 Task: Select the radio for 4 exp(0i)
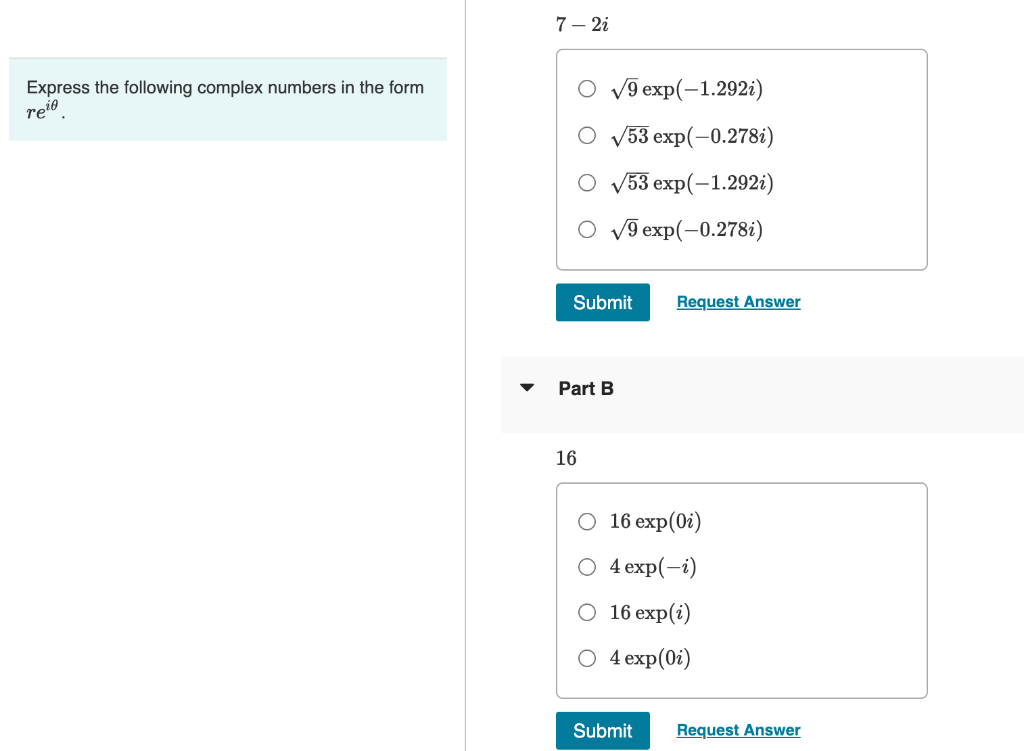click(587, 657)
